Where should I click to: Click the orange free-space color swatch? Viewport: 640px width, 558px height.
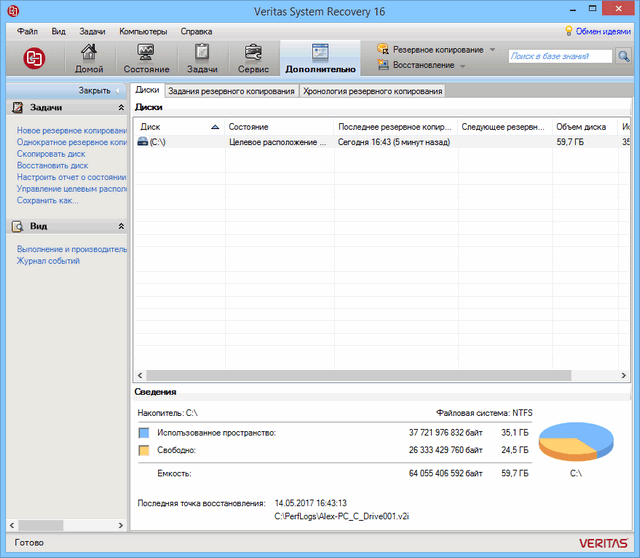point(144,450)
